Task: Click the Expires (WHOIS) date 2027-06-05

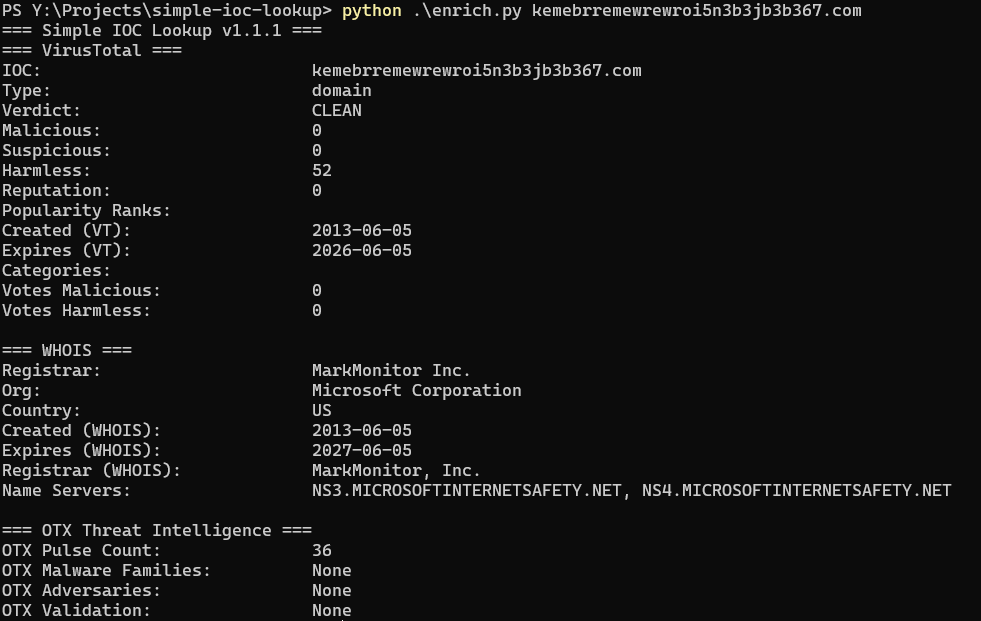Action: 362,450
